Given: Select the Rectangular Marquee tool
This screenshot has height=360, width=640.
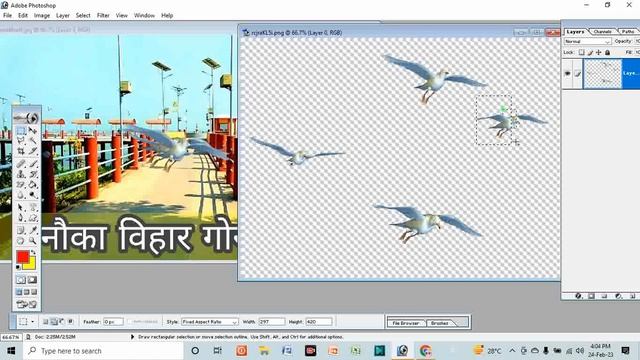Looking at the screenshot, I should 20,131.
